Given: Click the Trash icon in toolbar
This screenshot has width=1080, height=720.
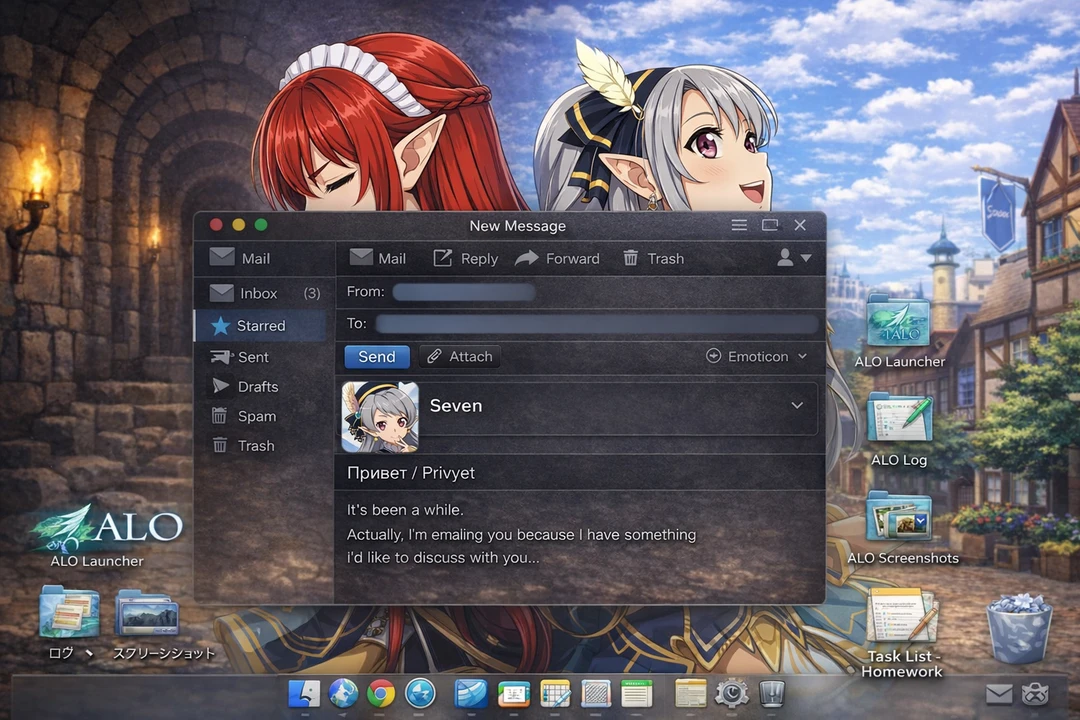Looking at the screenshot, I should [x=631, y=258].
